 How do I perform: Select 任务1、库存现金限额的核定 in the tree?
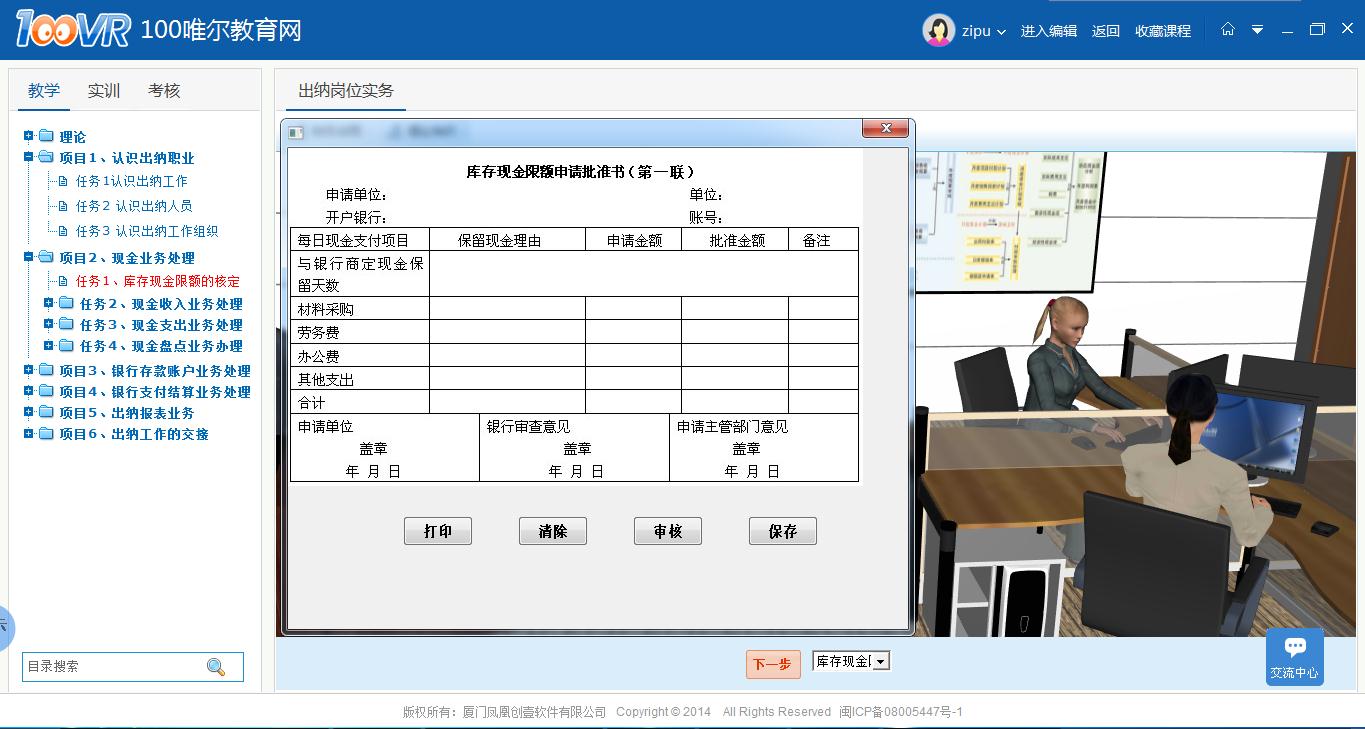click(x=158, y=282)
